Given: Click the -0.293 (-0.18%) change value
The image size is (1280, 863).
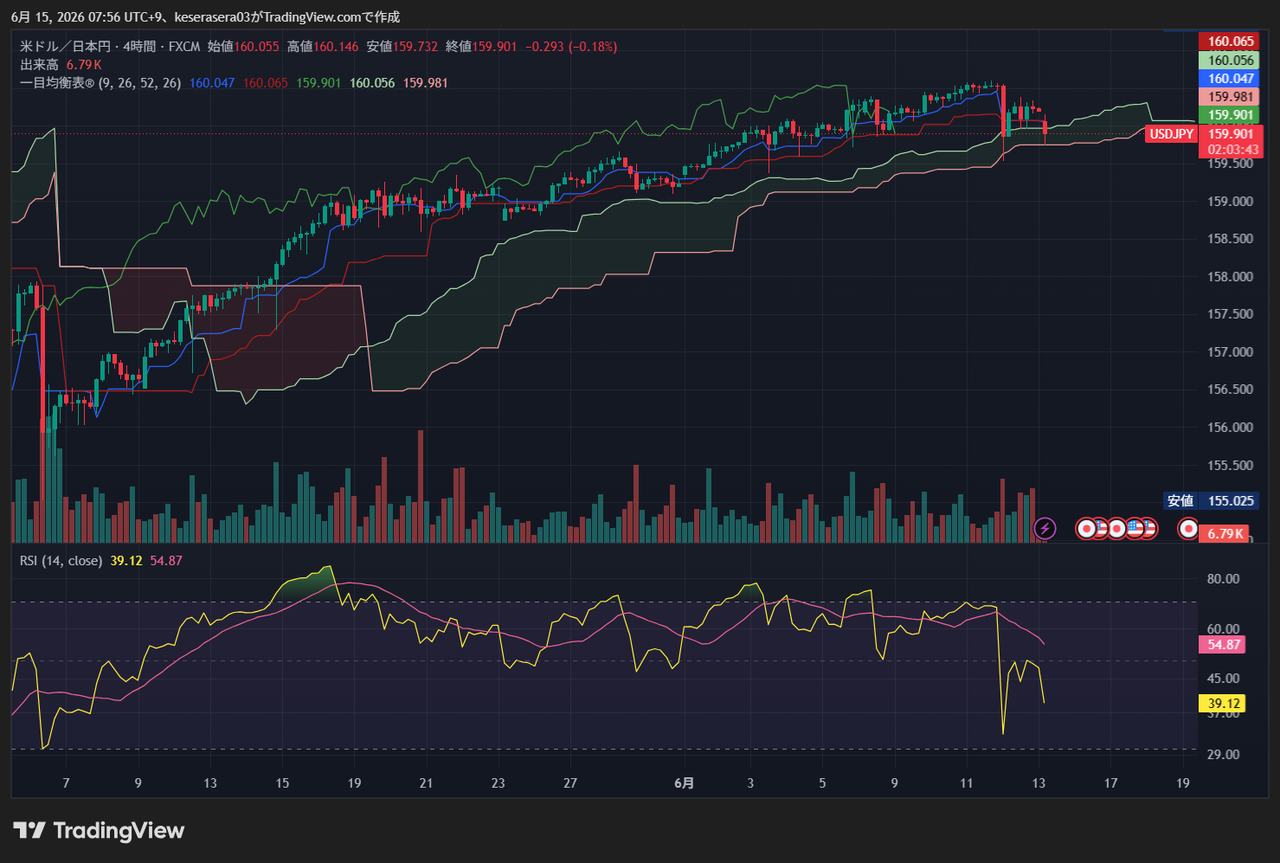Looking at the screenshot, I should tap(571, 46).
